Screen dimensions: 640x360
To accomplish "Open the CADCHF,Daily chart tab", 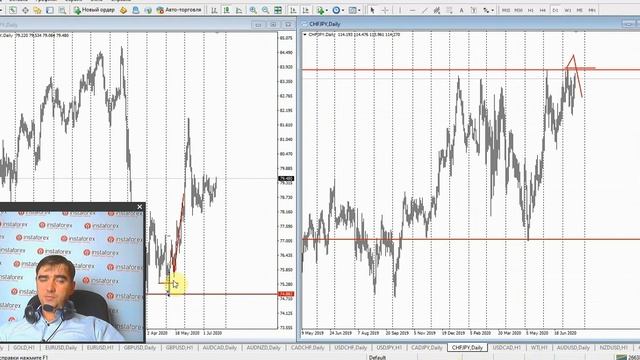I will [x=307, y=348].
